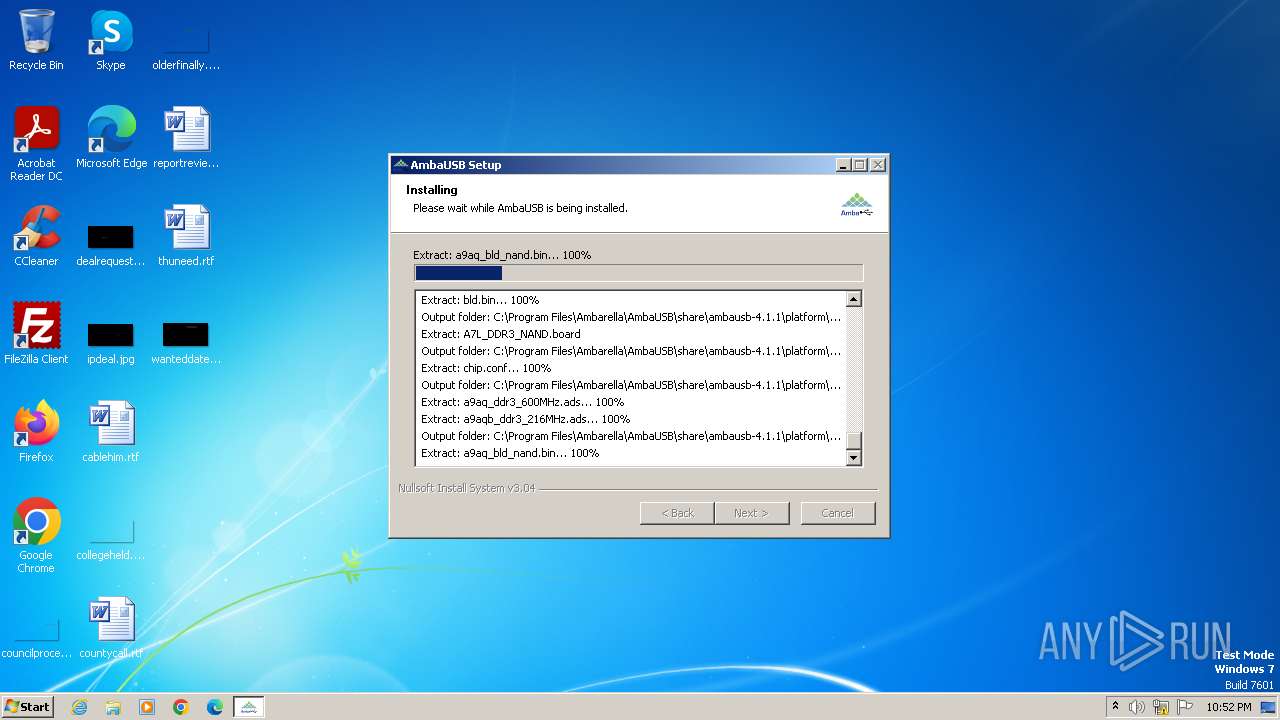Select log line 'Extract: chip.conf... 100%'
The width and height of the screenshot is (1280, 720).
(x=486, y=368)
